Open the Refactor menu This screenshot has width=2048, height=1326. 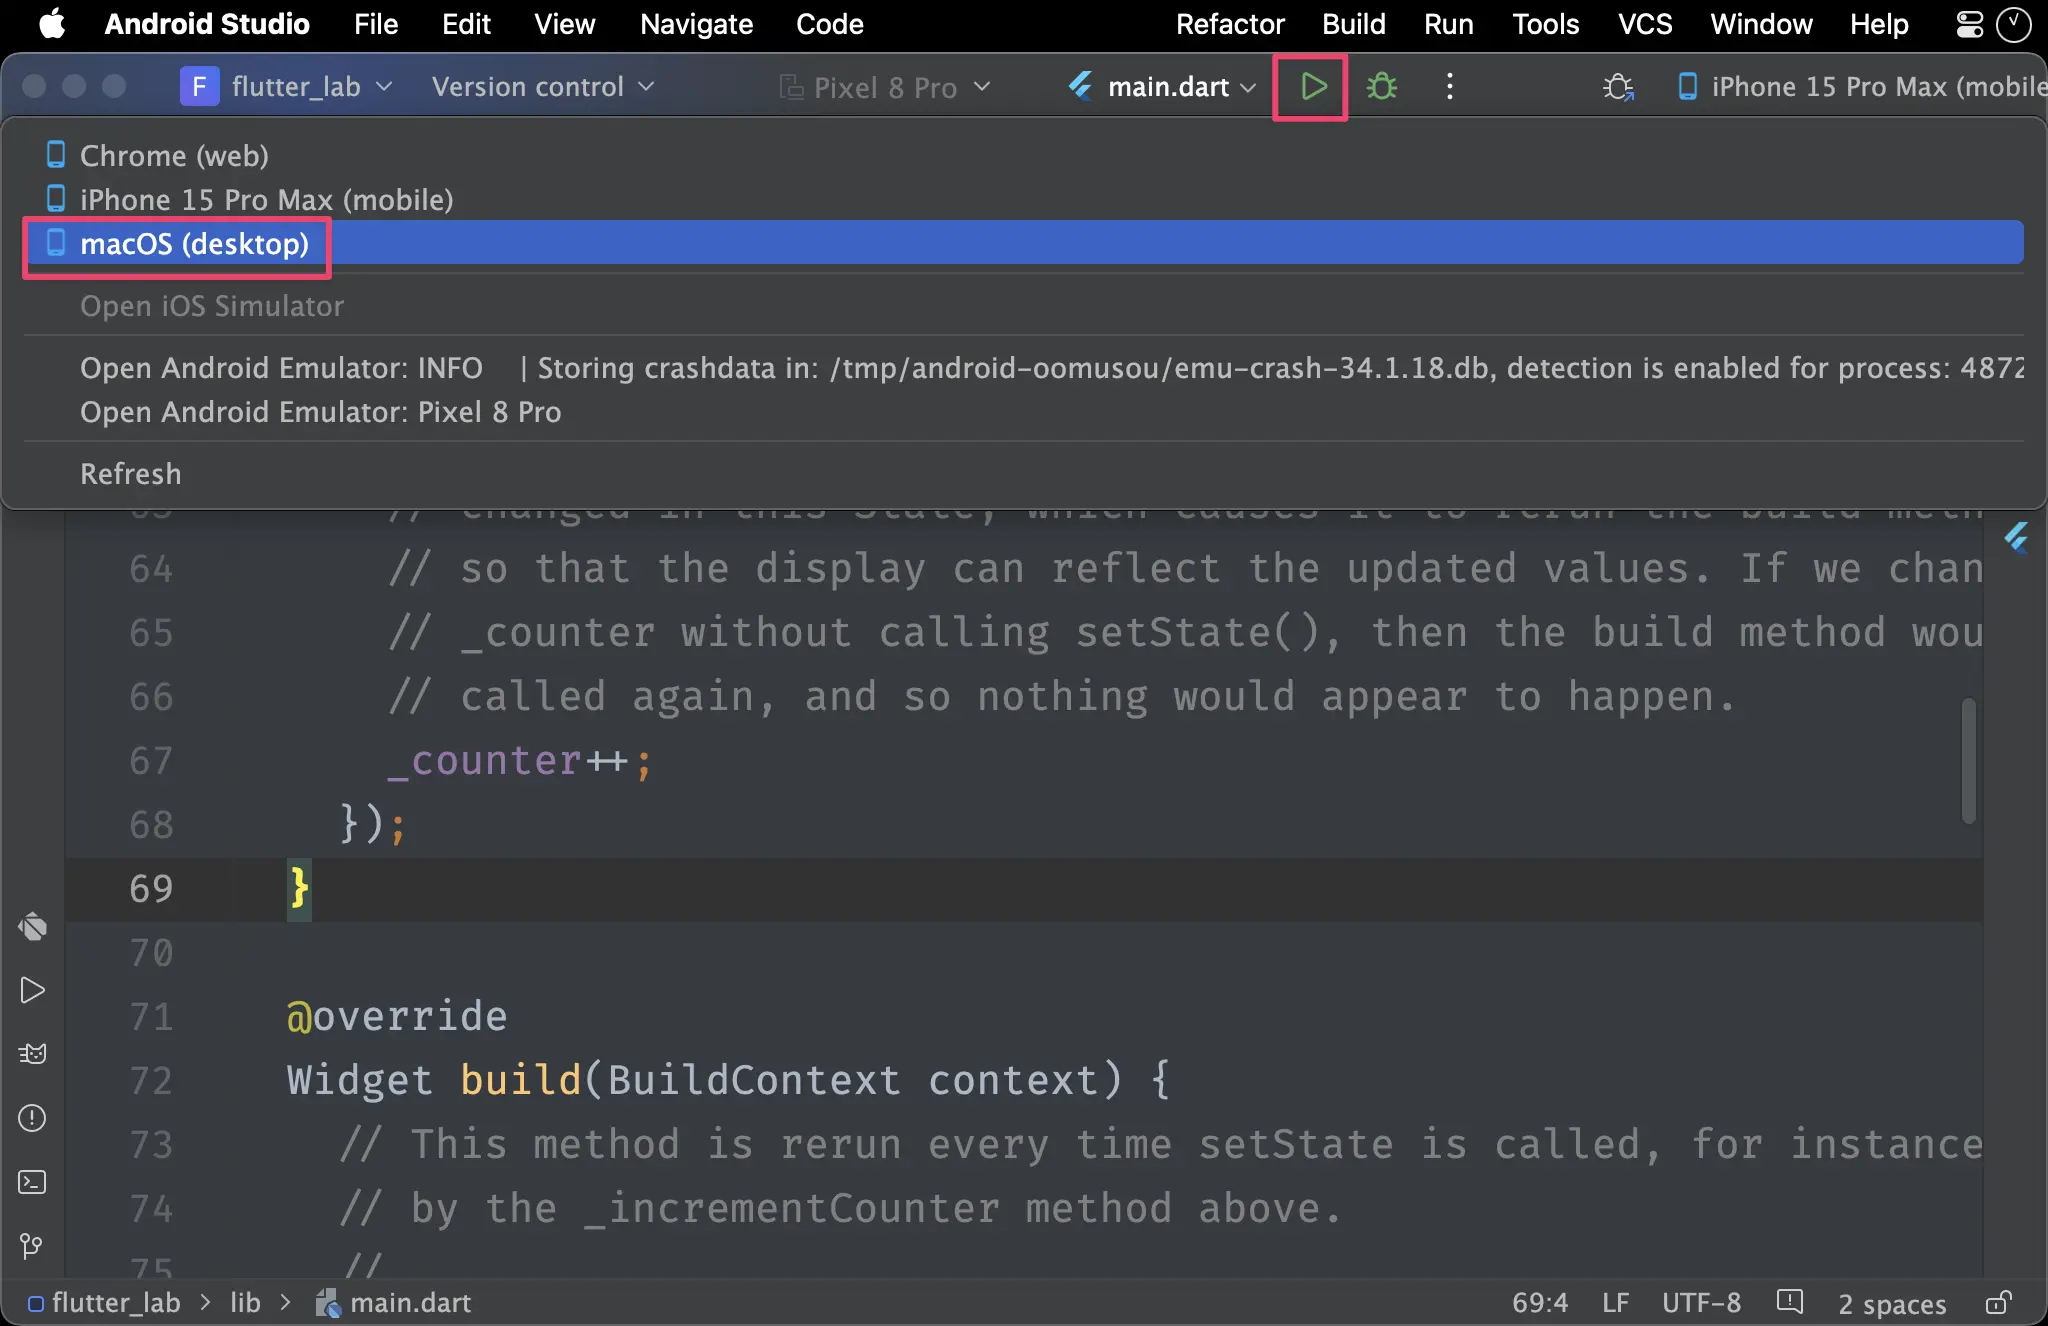[1230, 24]
